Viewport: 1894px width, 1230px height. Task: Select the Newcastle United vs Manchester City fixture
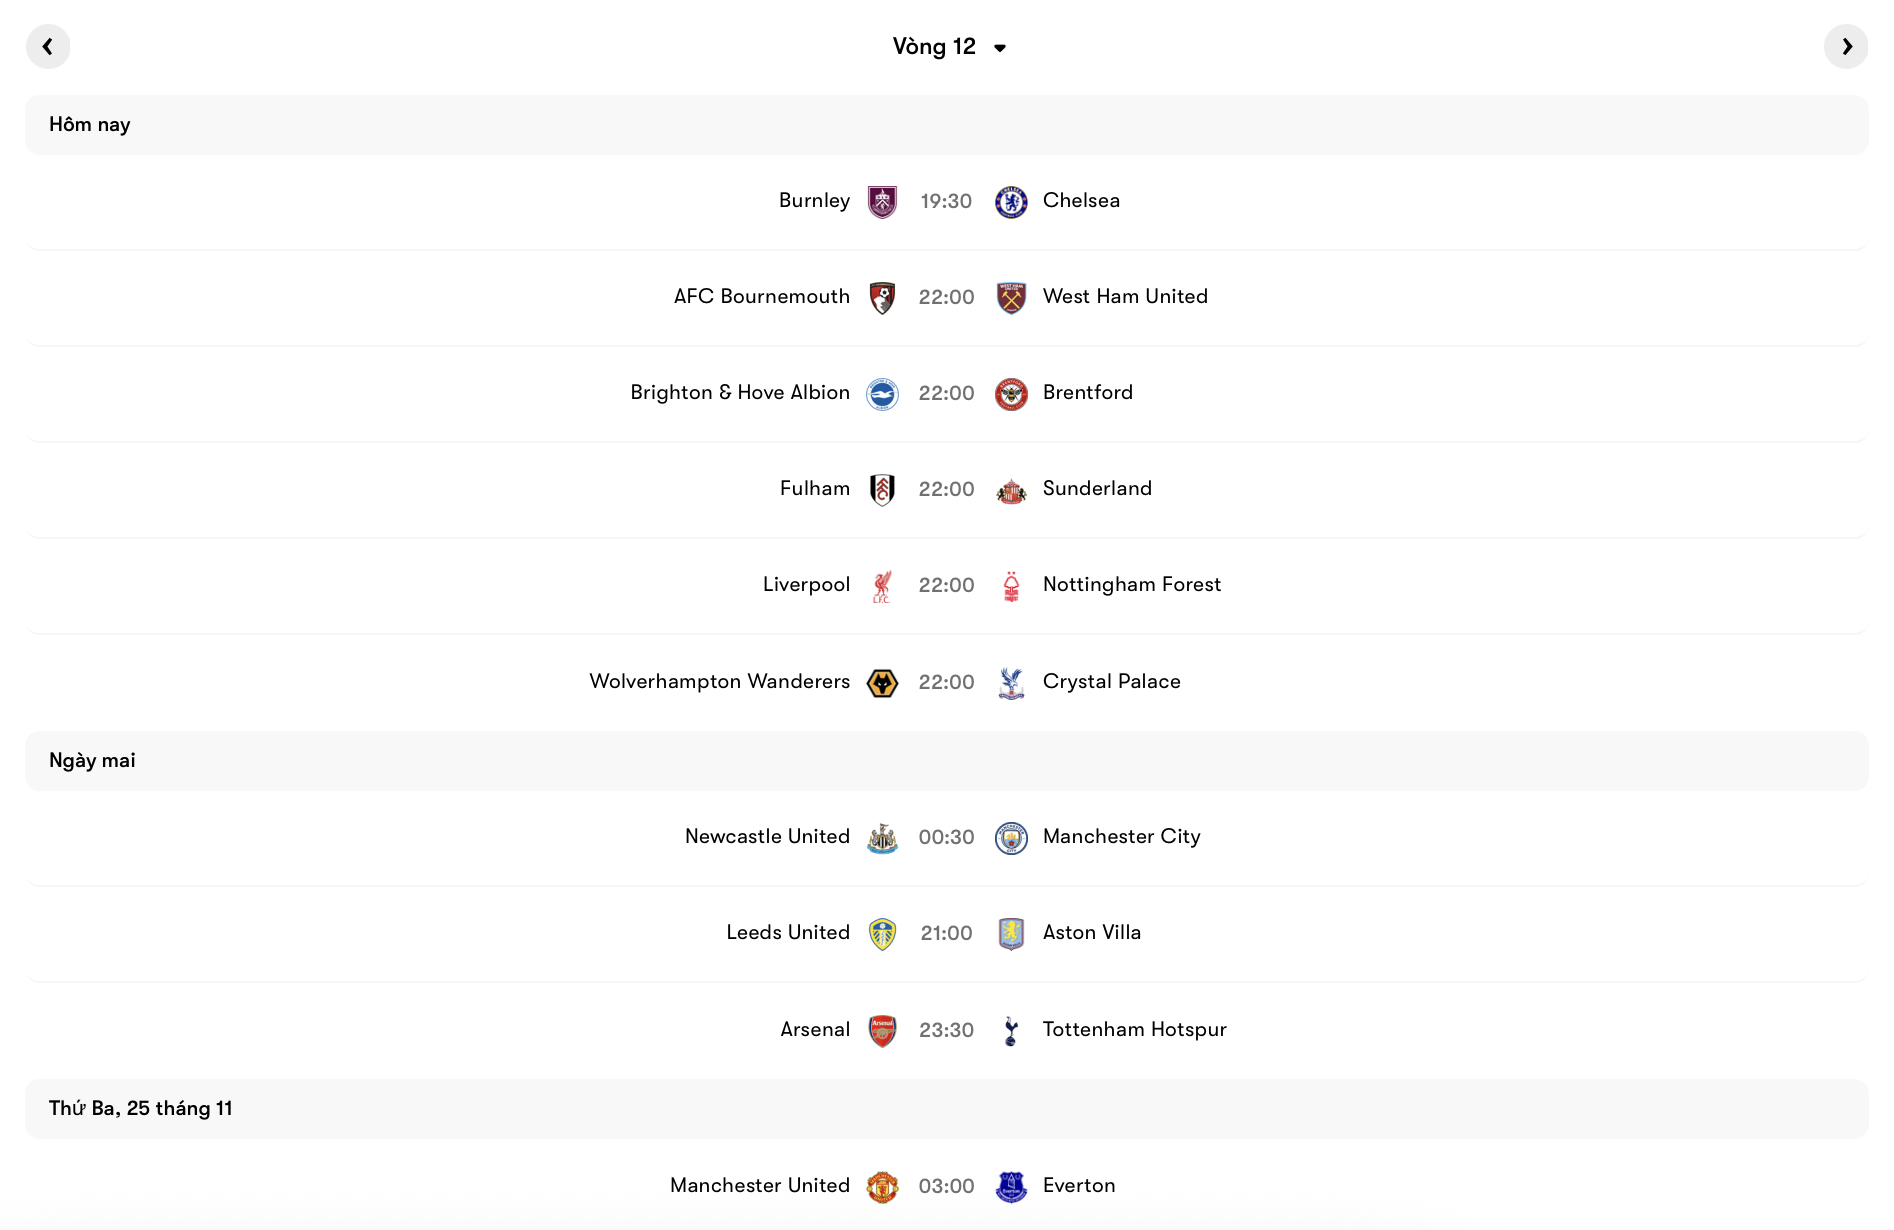(947, 836)
